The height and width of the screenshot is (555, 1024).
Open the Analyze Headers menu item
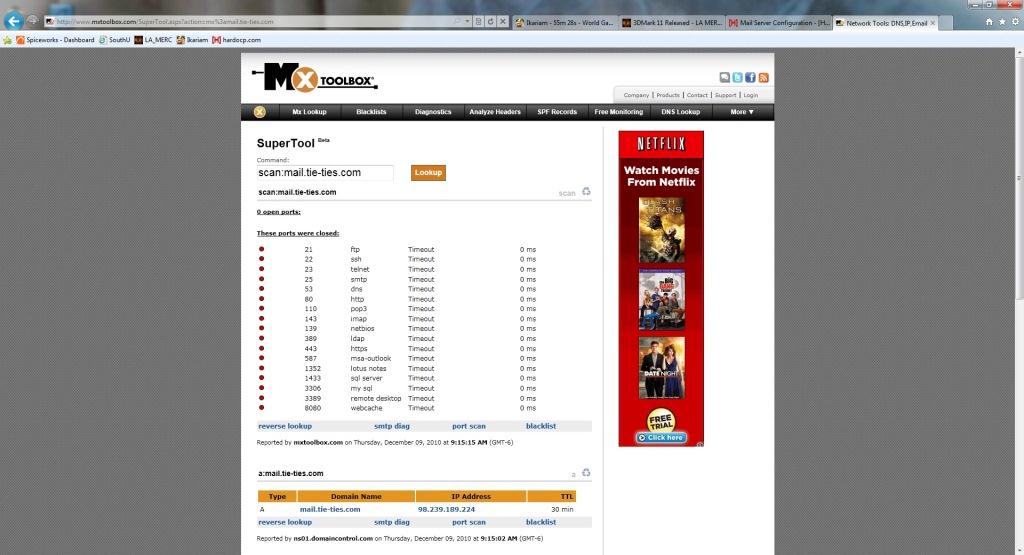(x=494, y=112)
